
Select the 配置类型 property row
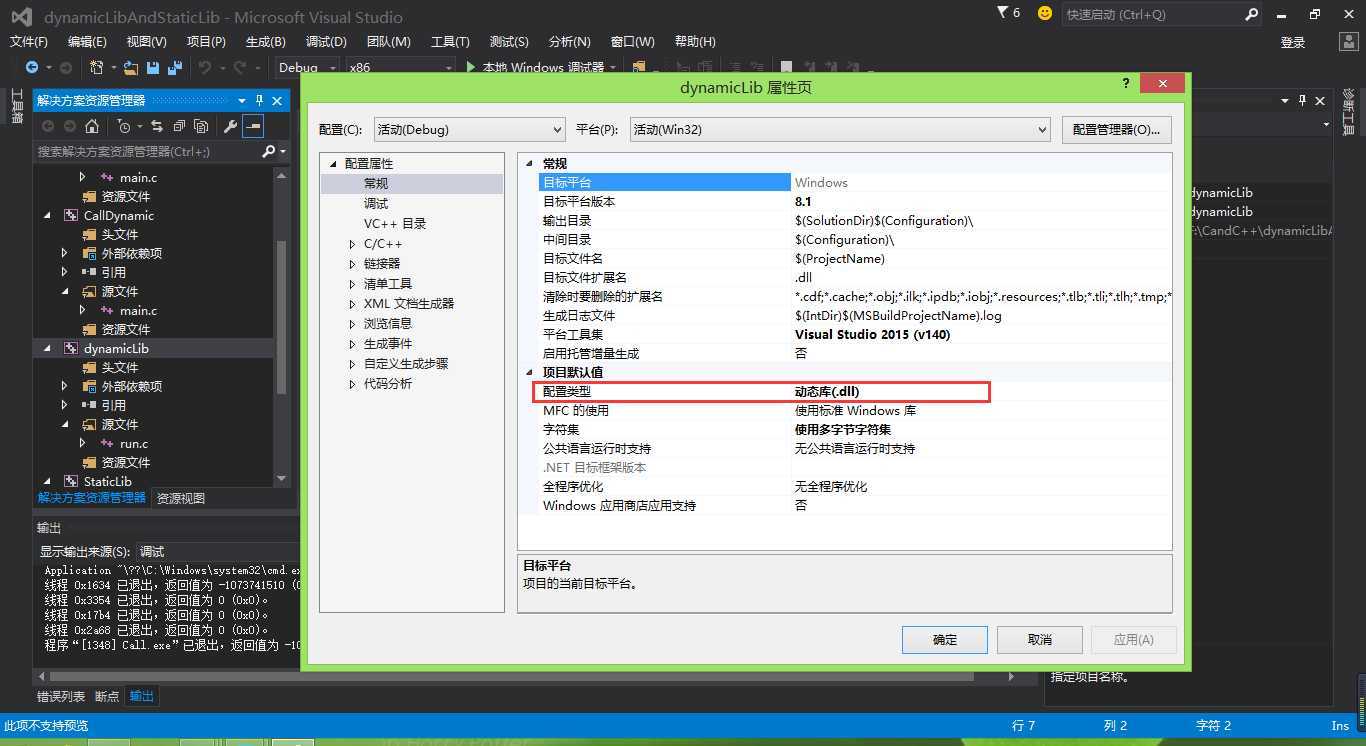click(855, 391)
